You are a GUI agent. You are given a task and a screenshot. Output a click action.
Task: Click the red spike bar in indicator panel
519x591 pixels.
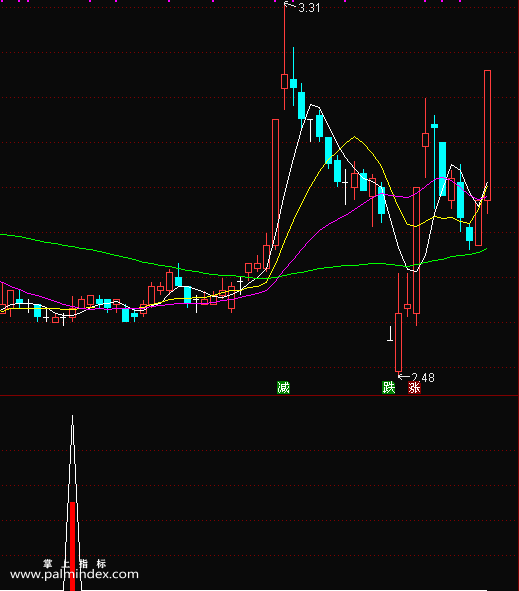click(72, 546)
